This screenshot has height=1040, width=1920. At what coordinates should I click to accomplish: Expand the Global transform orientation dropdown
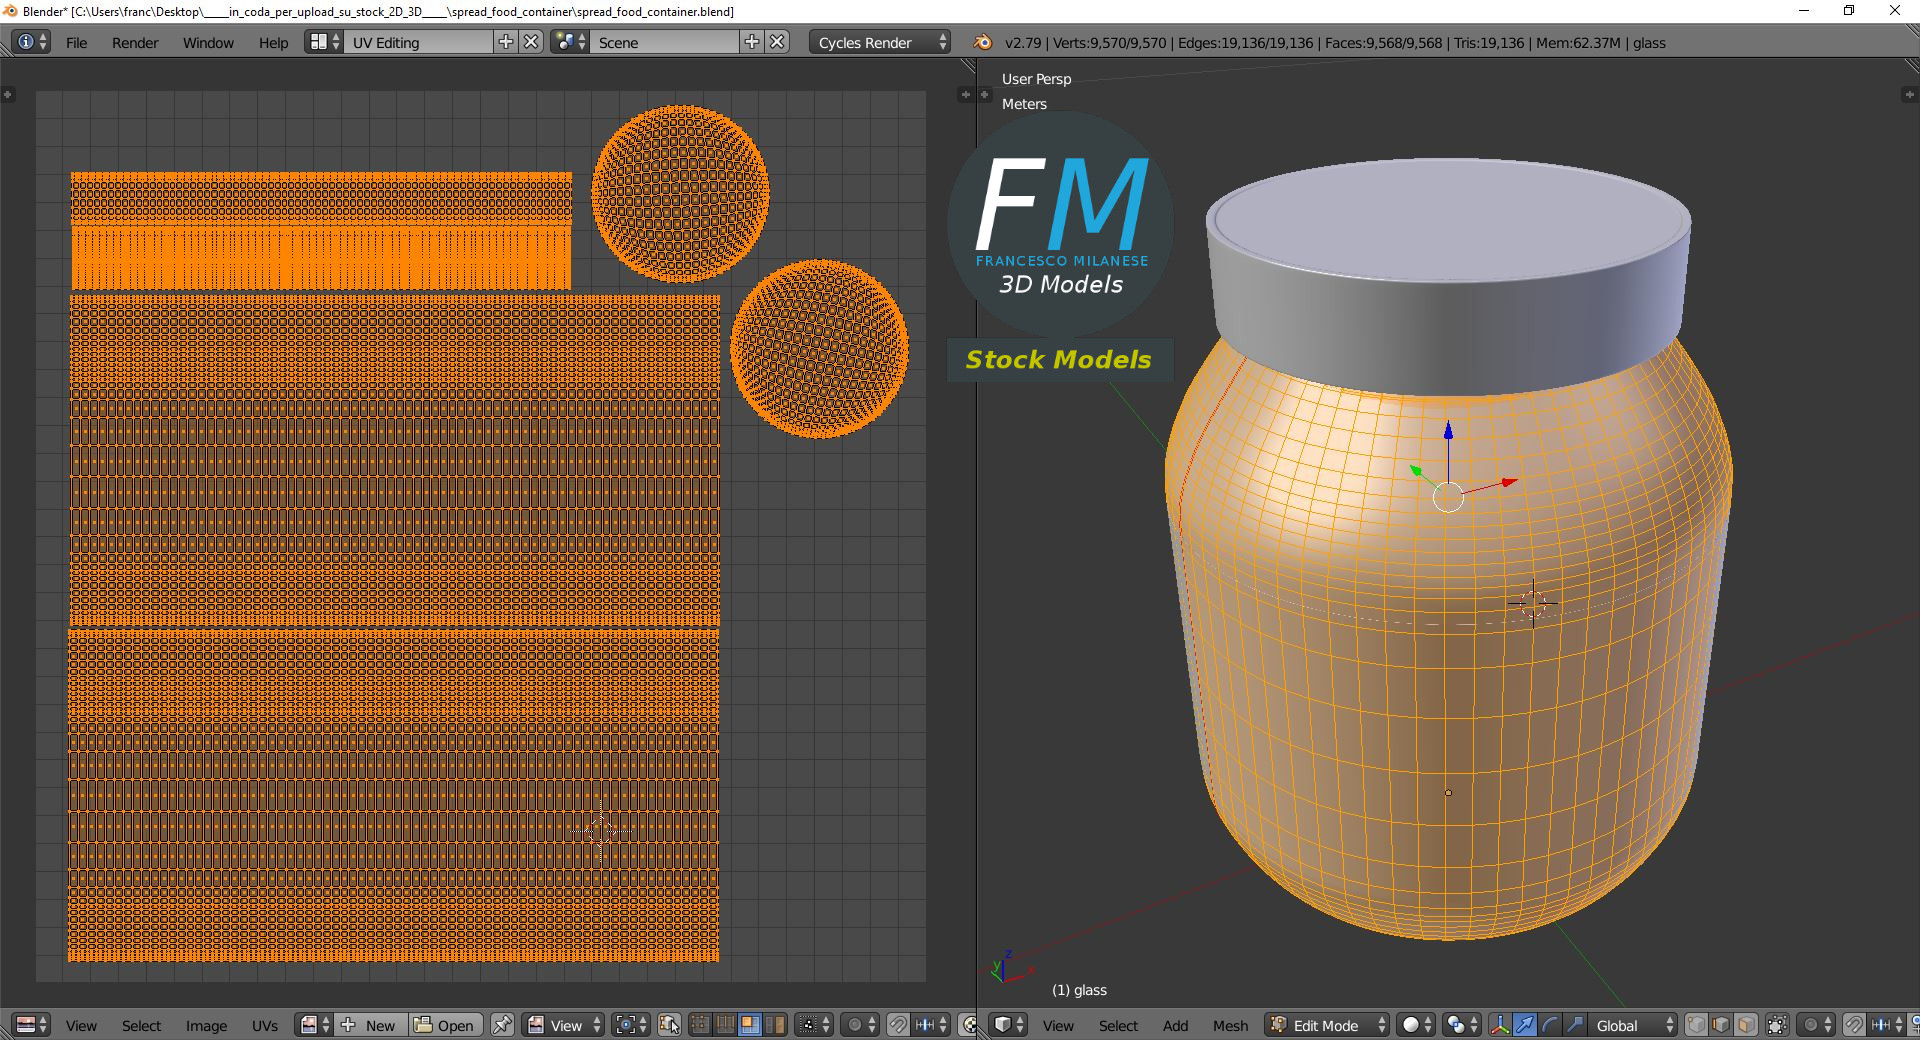1628,1025
